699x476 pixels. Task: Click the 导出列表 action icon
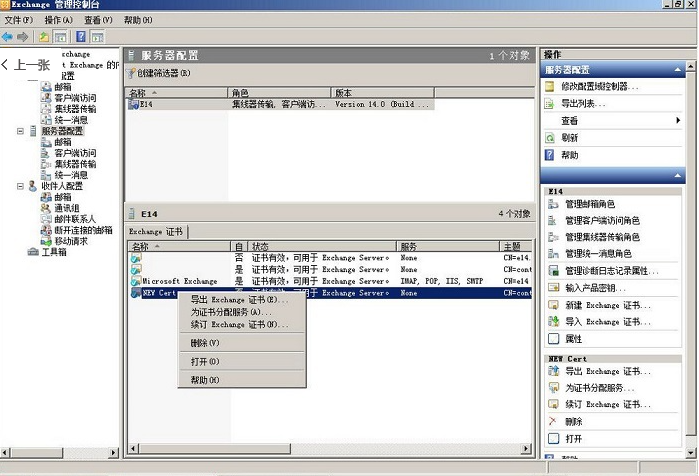(x=550, y=104)
